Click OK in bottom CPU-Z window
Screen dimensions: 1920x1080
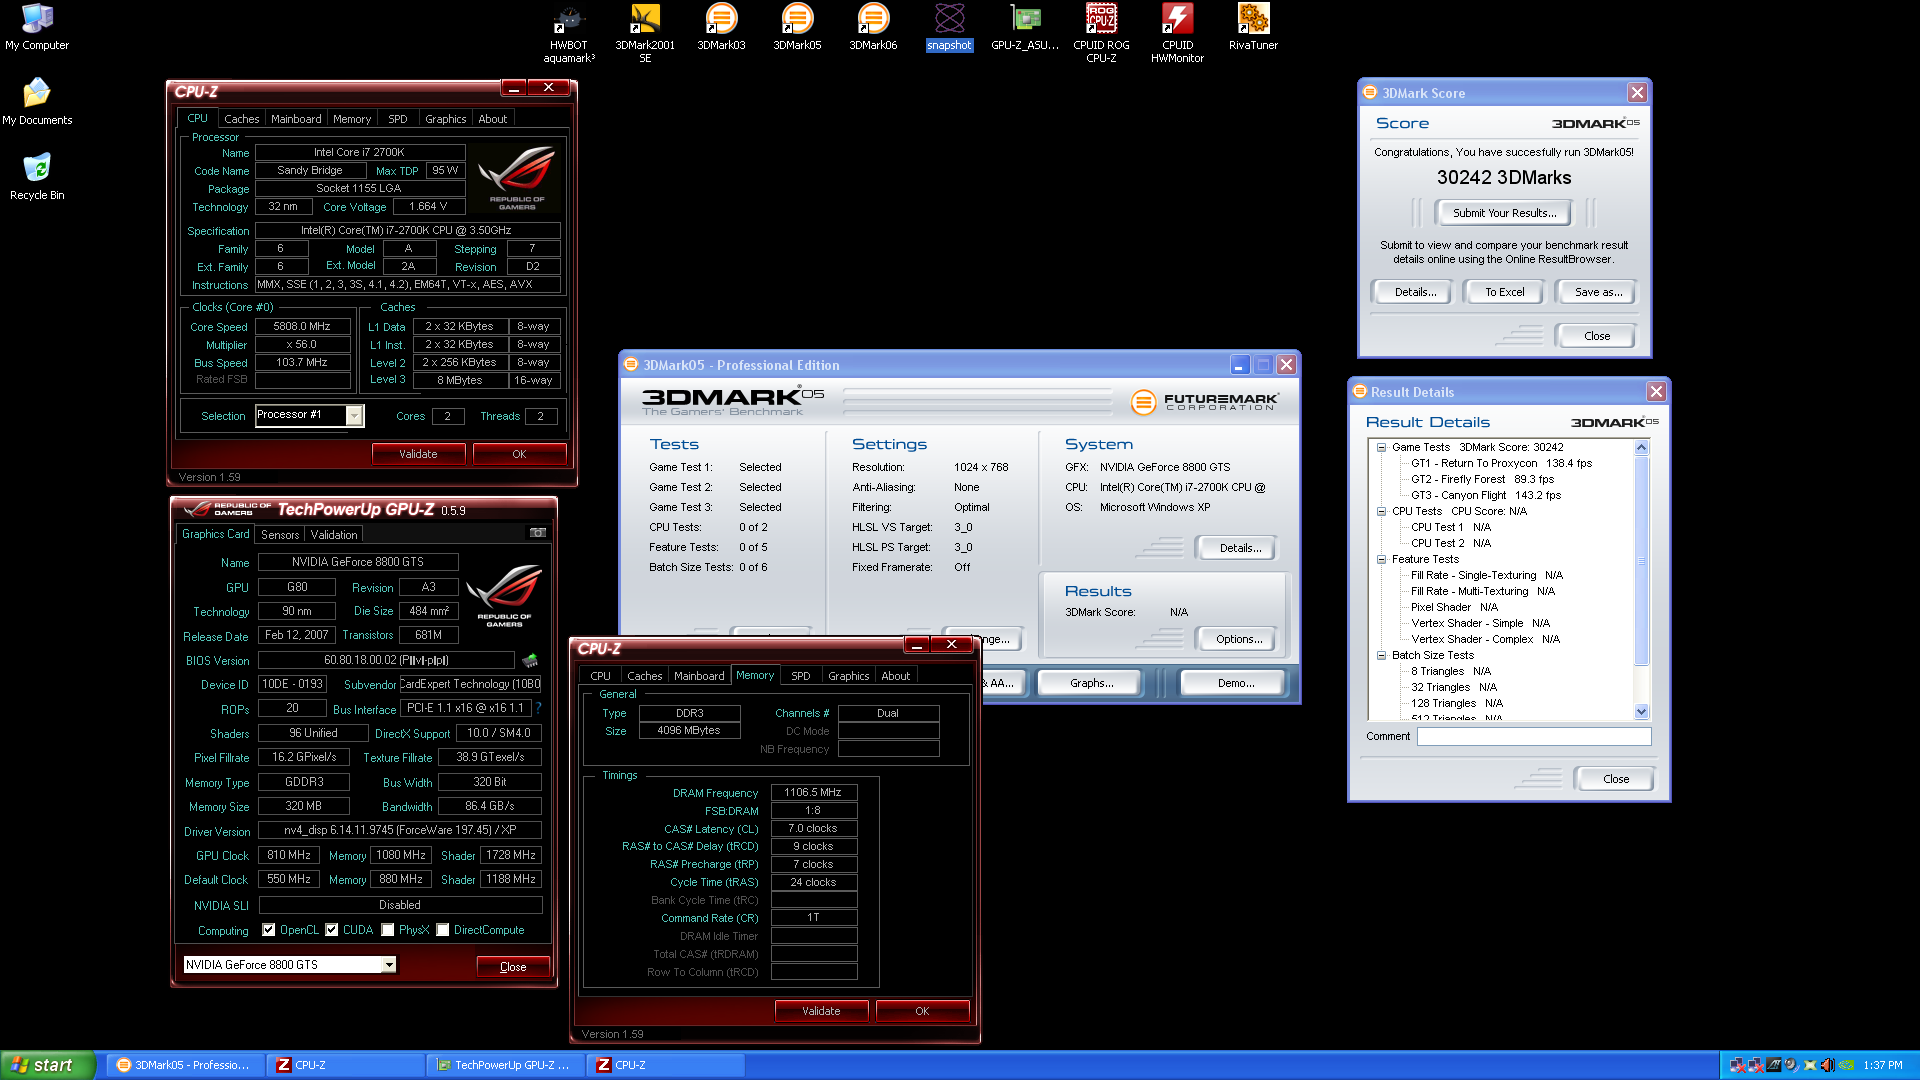(922, 1011)
